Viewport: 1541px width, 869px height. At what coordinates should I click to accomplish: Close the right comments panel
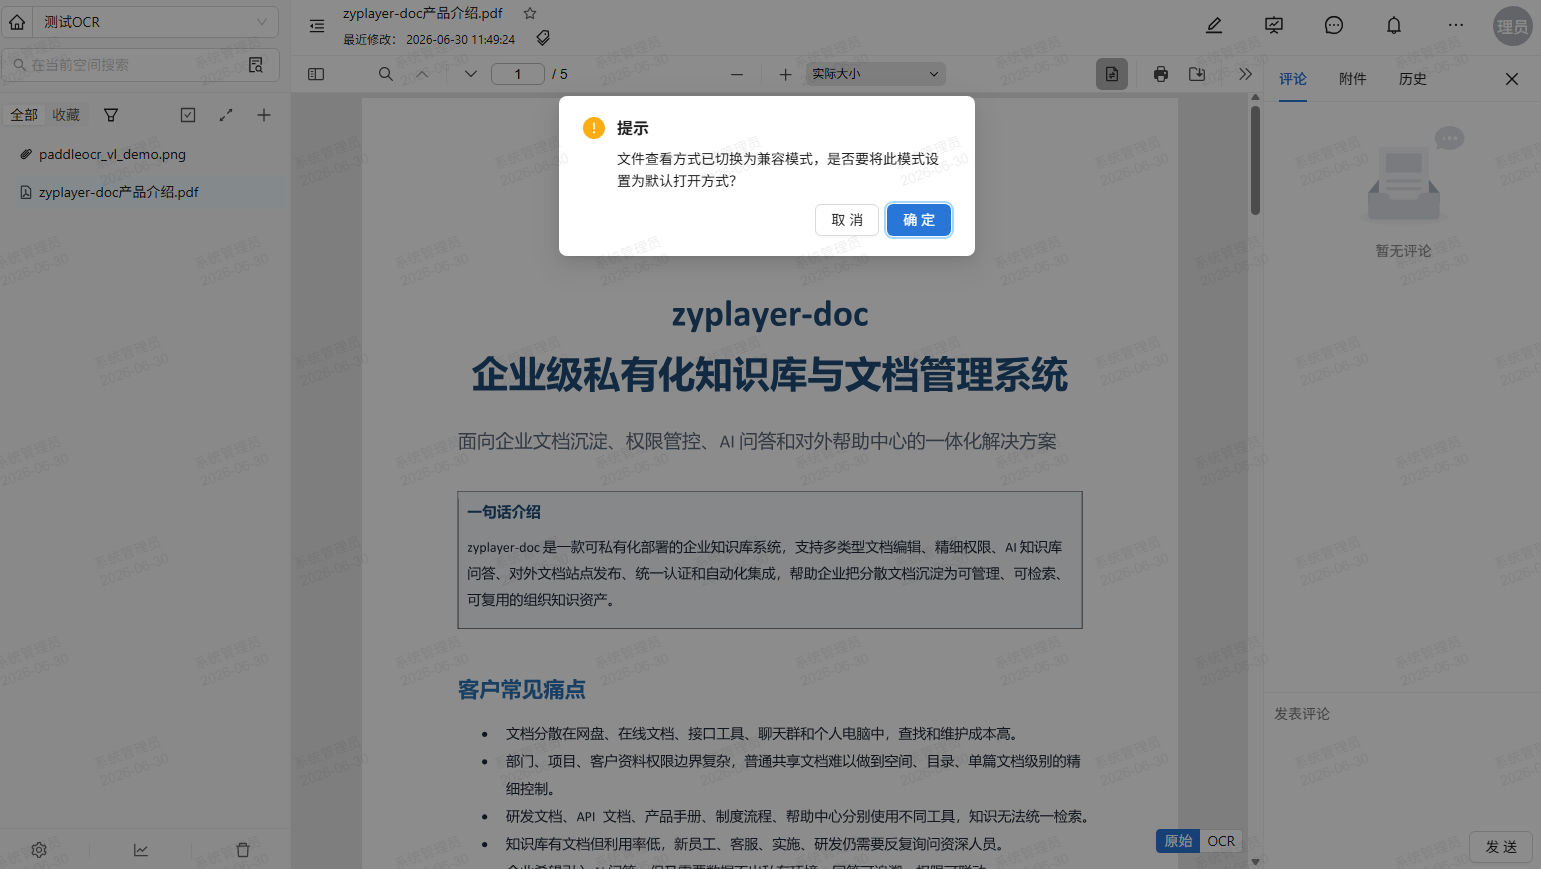[1512, 79]
